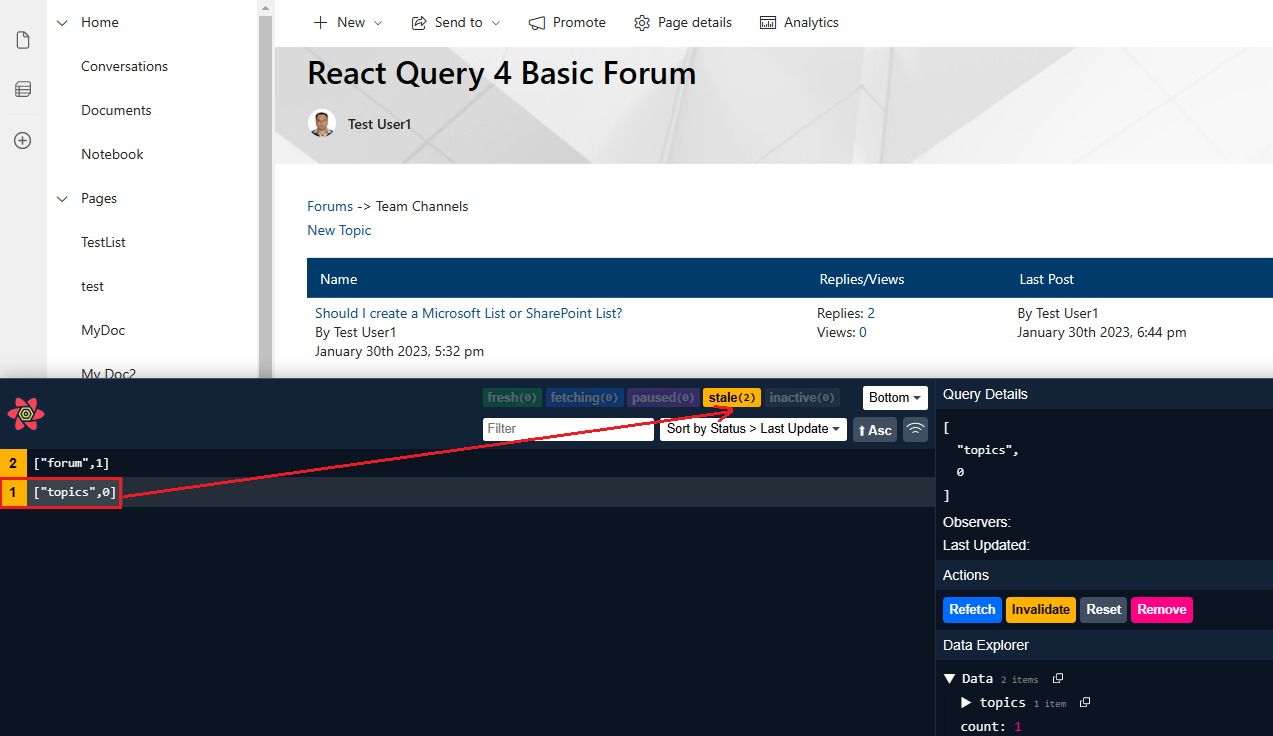Open the list icon in left rail
The height and width of the screenshot is (736, 1273).
coord(23,90)
